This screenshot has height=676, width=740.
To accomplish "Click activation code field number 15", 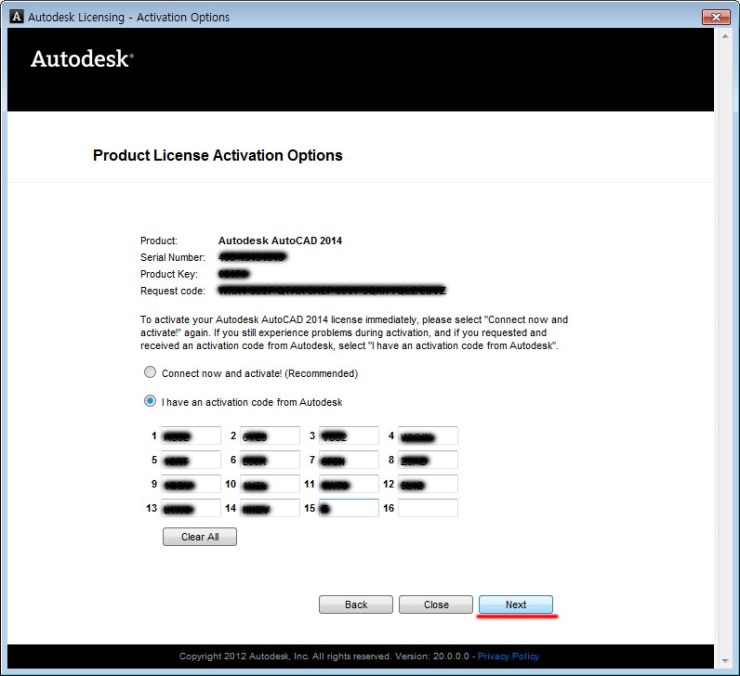I will 349,508.
